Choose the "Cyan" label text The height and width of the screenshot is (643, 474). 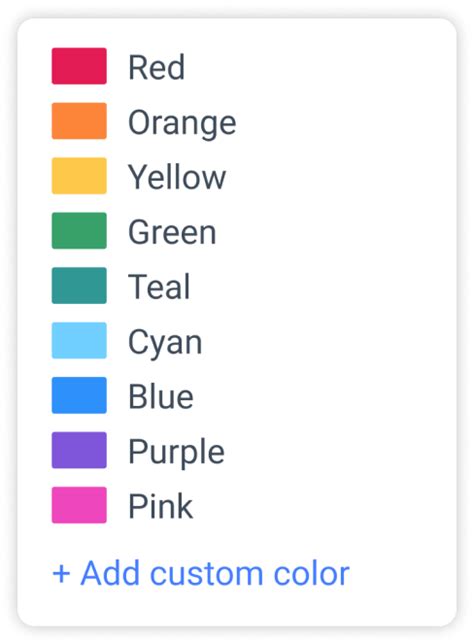pos(165,343)
